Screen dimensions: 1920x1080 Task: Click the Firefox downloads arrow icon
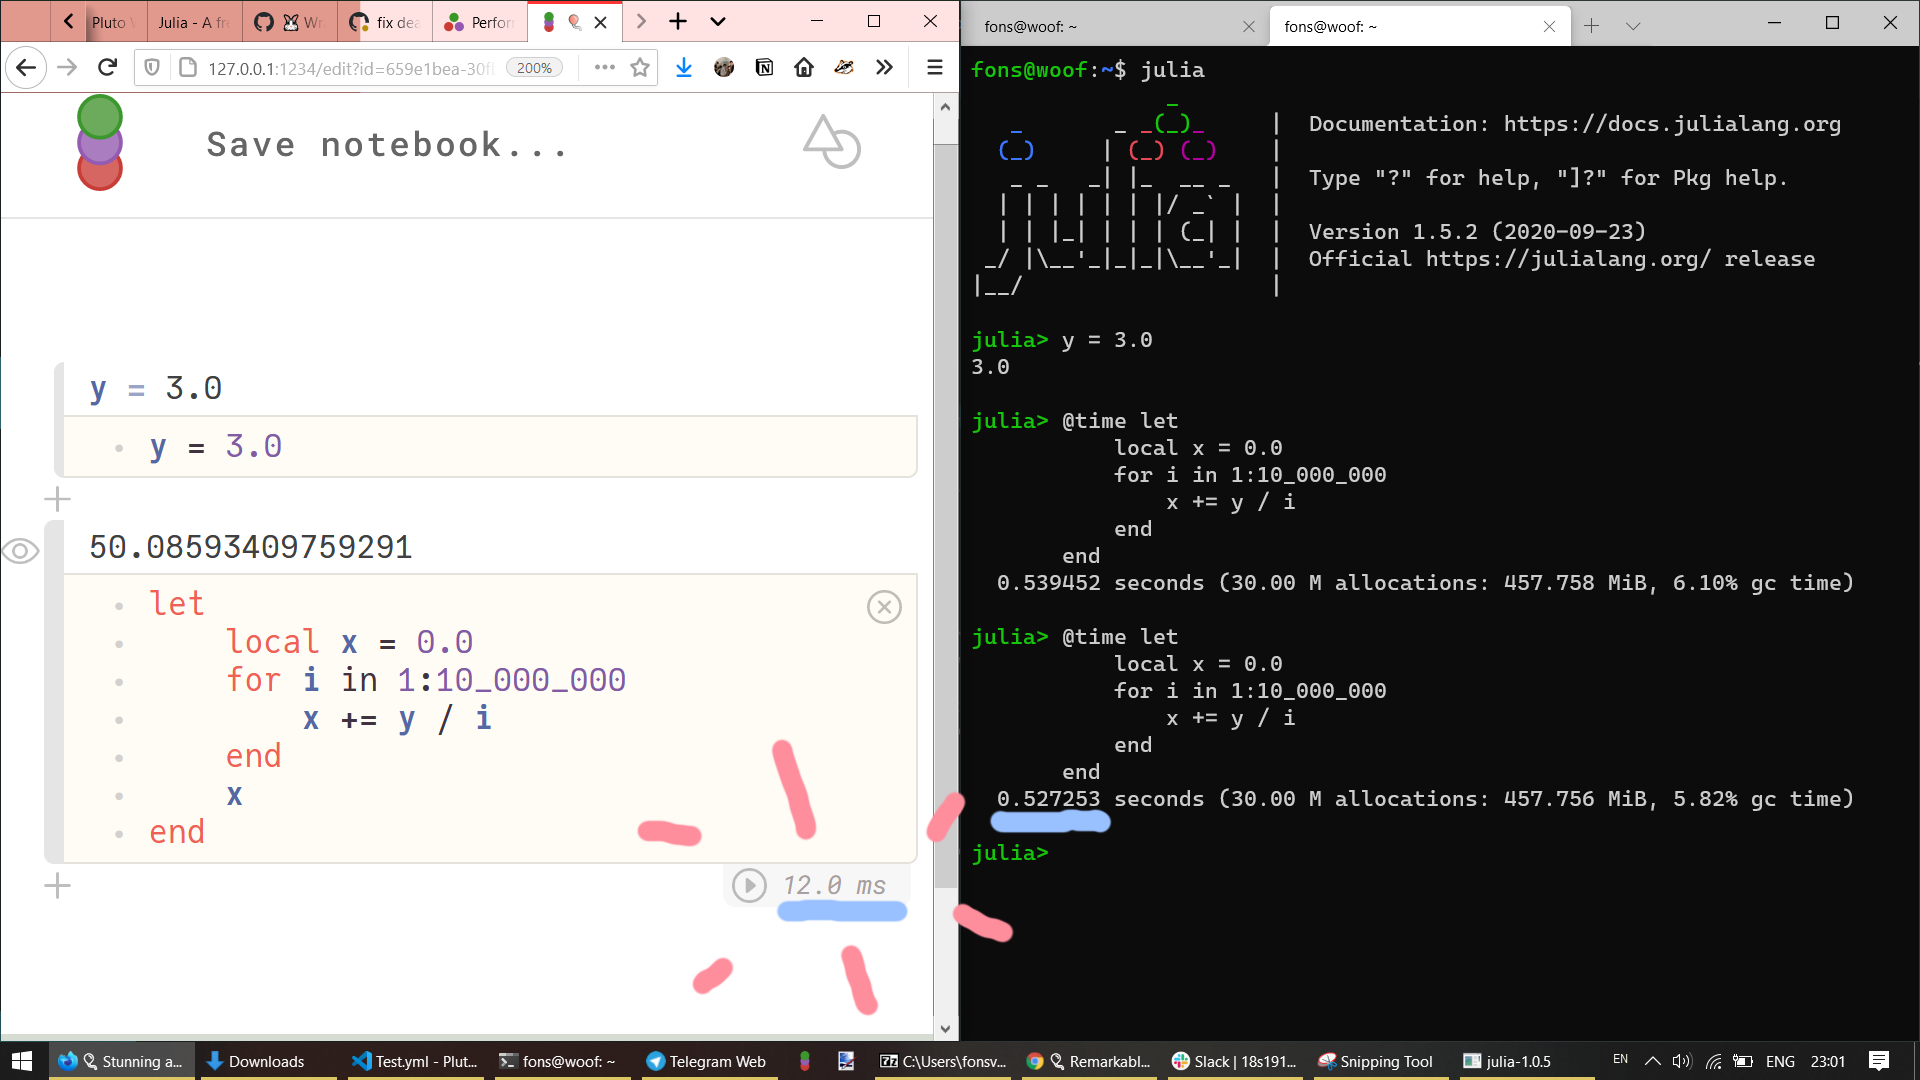684,68
